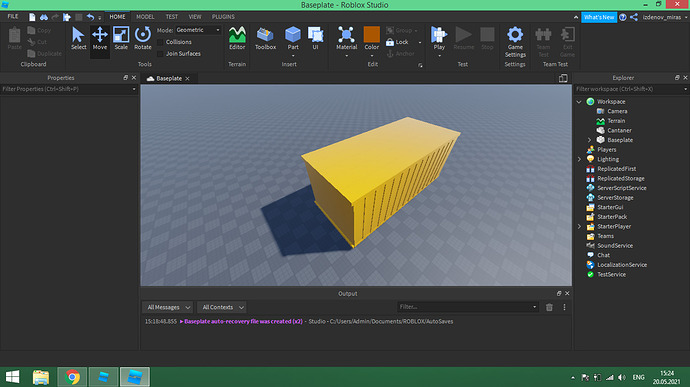Select Terrain in Explorer

pos(616,121)
